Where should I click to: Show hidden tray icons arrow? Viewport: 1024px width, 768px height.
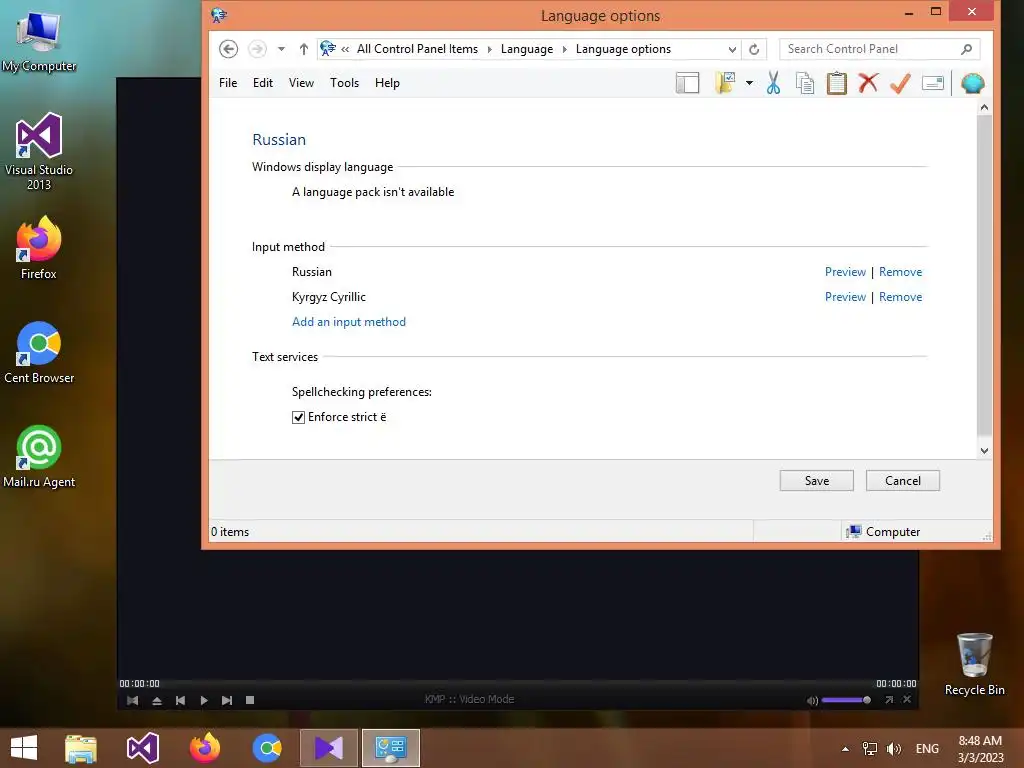pos(845,748)
